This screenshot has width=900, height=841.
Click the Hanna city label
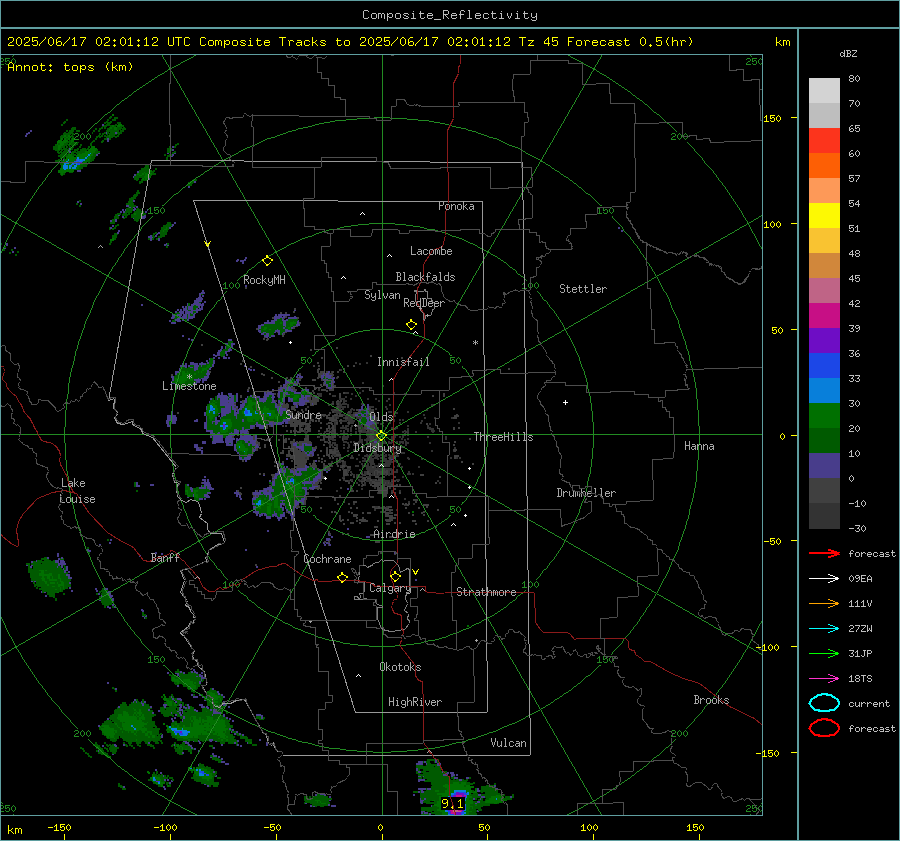699,446
